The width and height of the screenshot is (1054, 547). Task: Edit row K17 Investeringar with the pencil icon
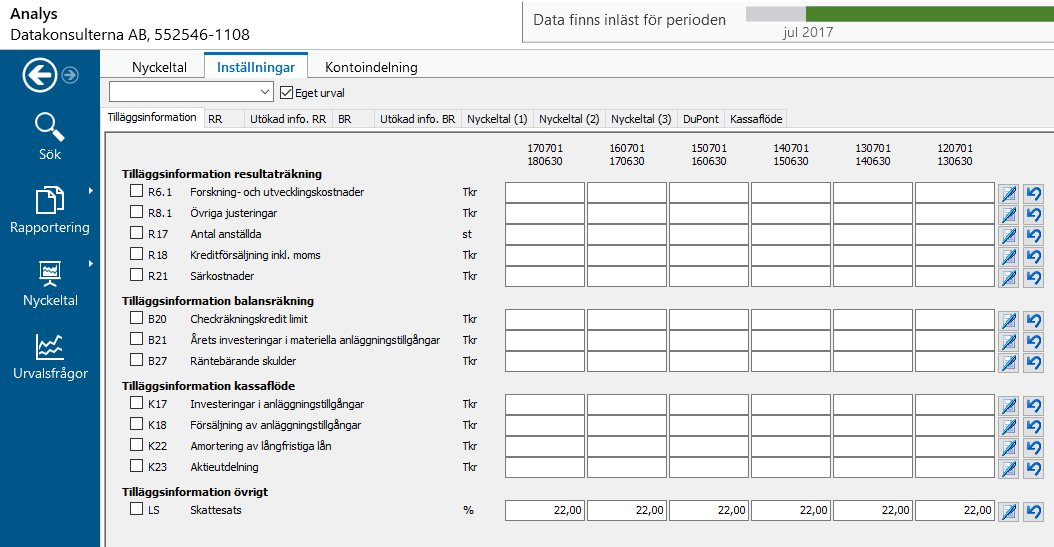click(1008, 405)
